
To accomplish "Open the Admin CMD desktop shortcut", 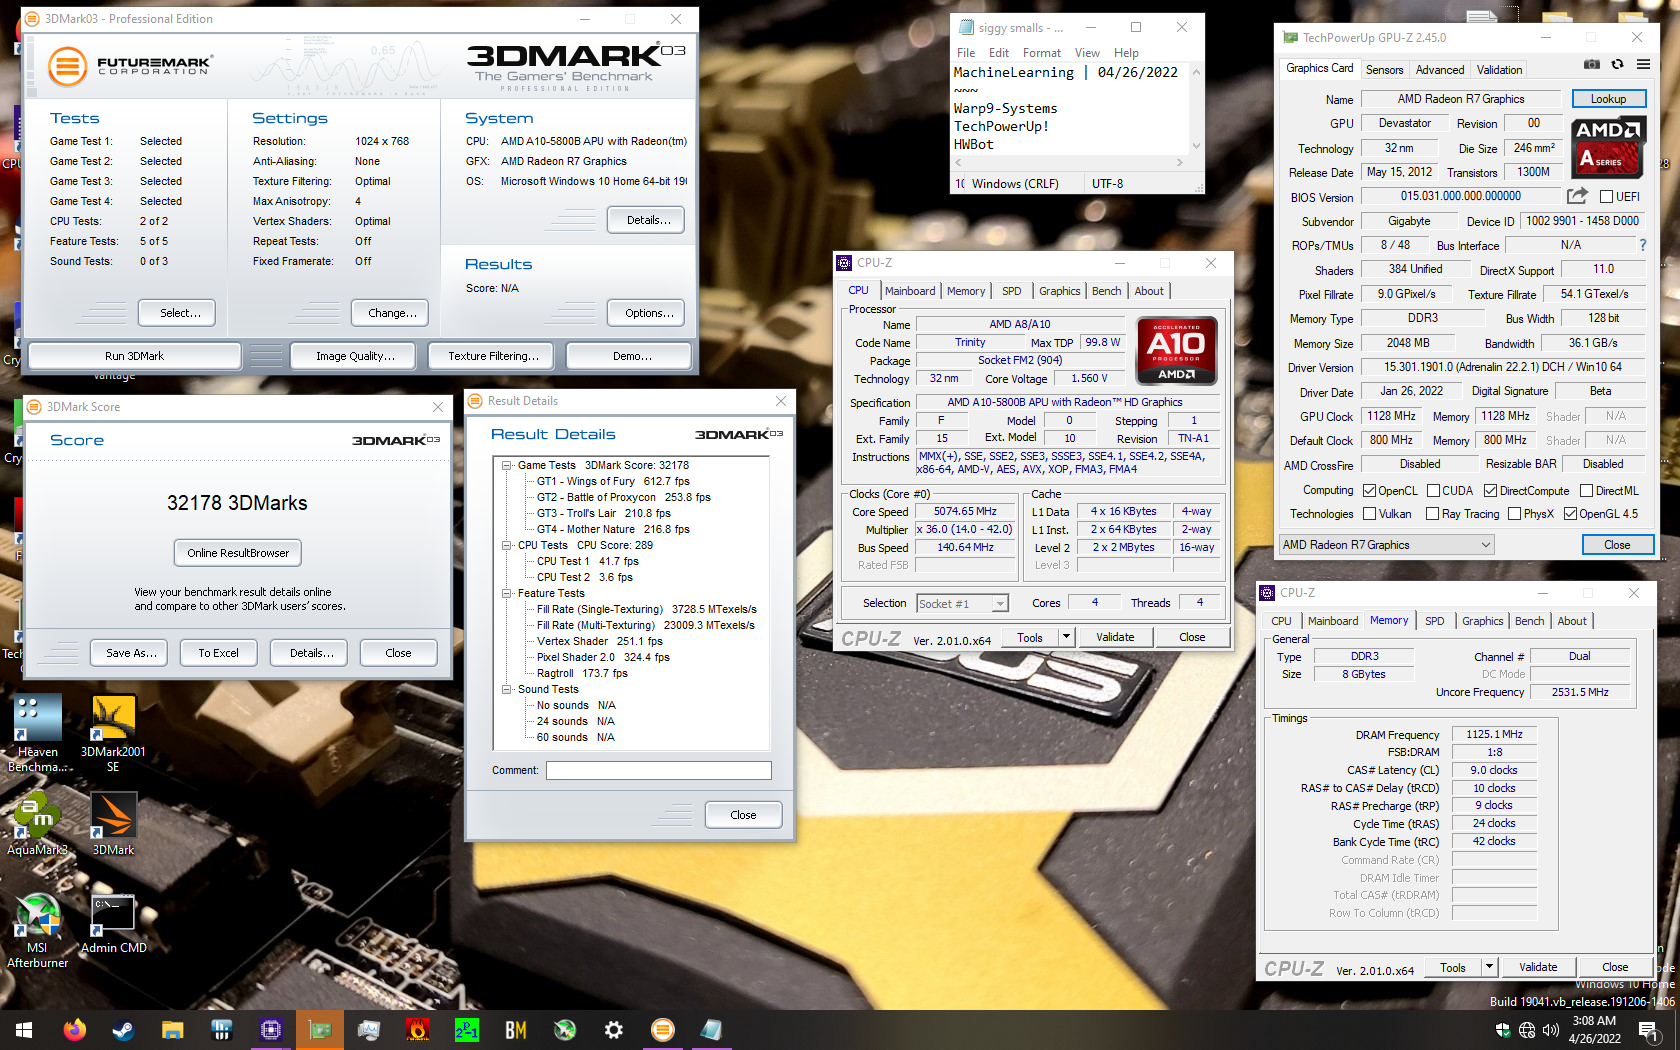I will pos(113,925).
